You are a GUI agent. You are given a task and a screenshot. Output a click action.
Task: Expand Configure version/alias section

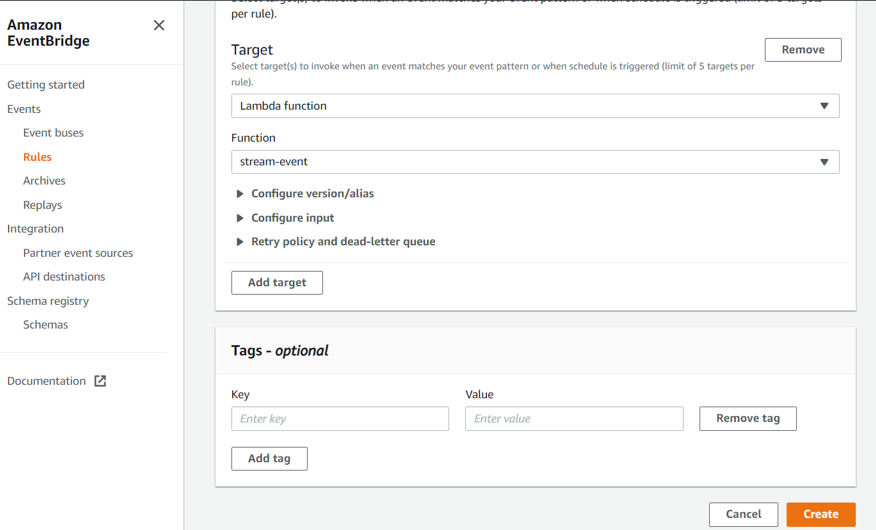pos(306,194)
